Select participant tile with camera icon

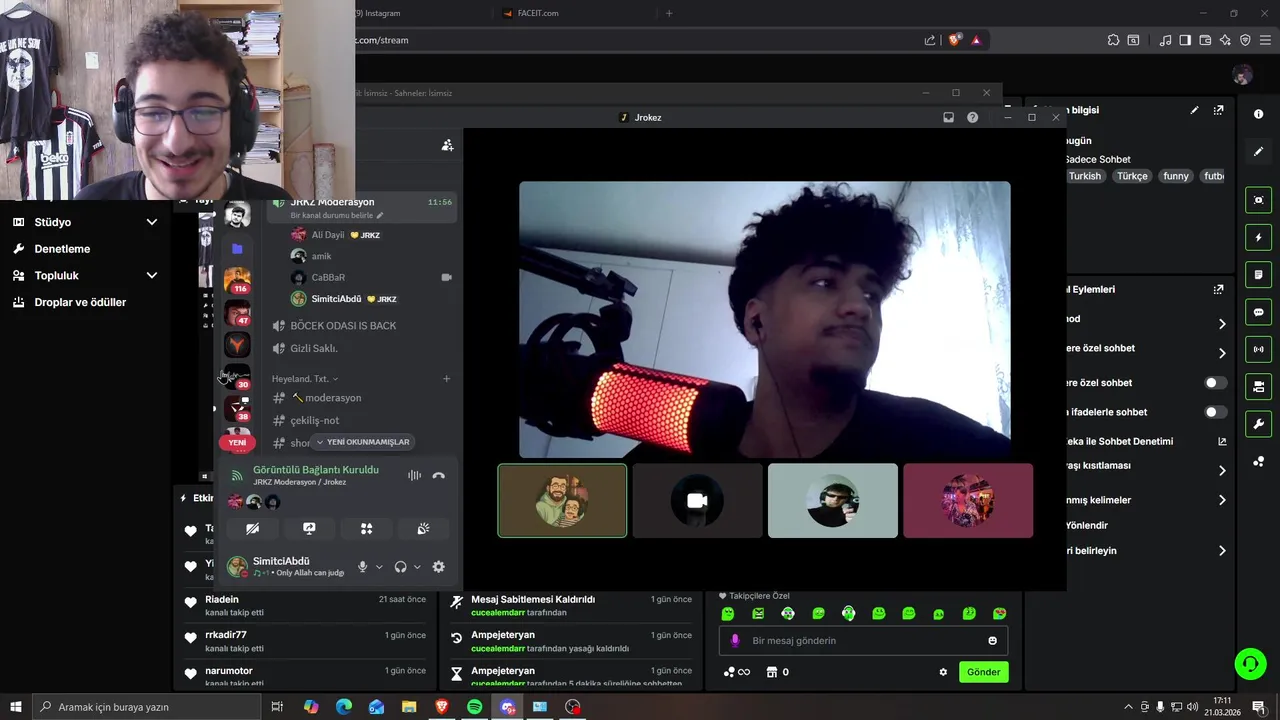point(697,500)
